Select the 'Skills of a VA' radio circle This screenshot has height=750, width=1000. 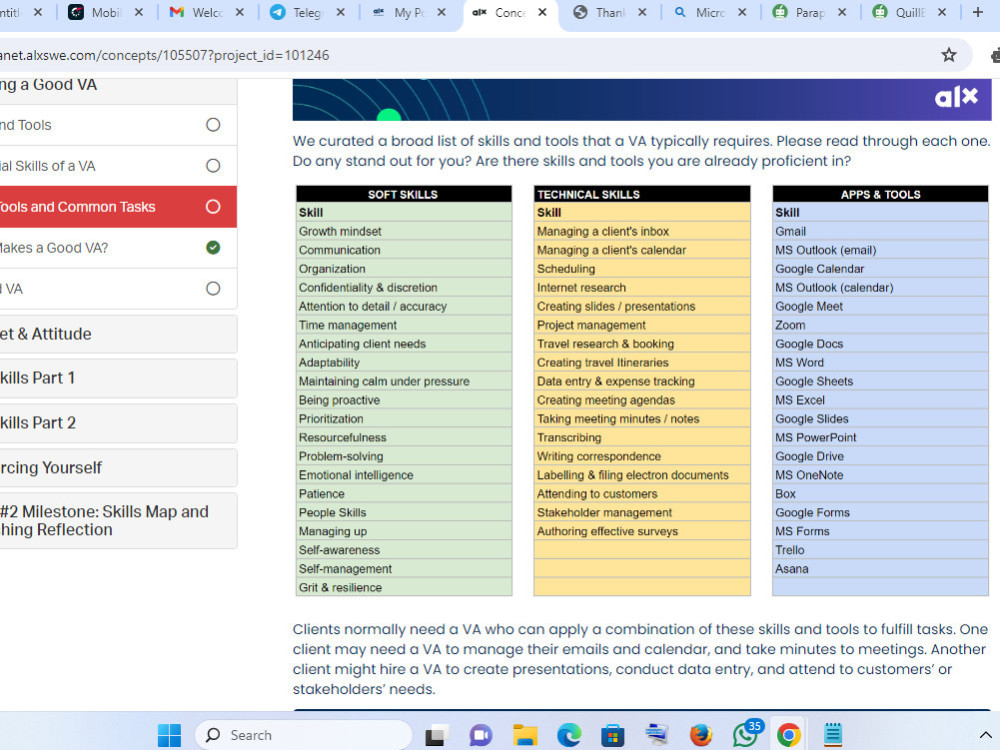point(213,166)
